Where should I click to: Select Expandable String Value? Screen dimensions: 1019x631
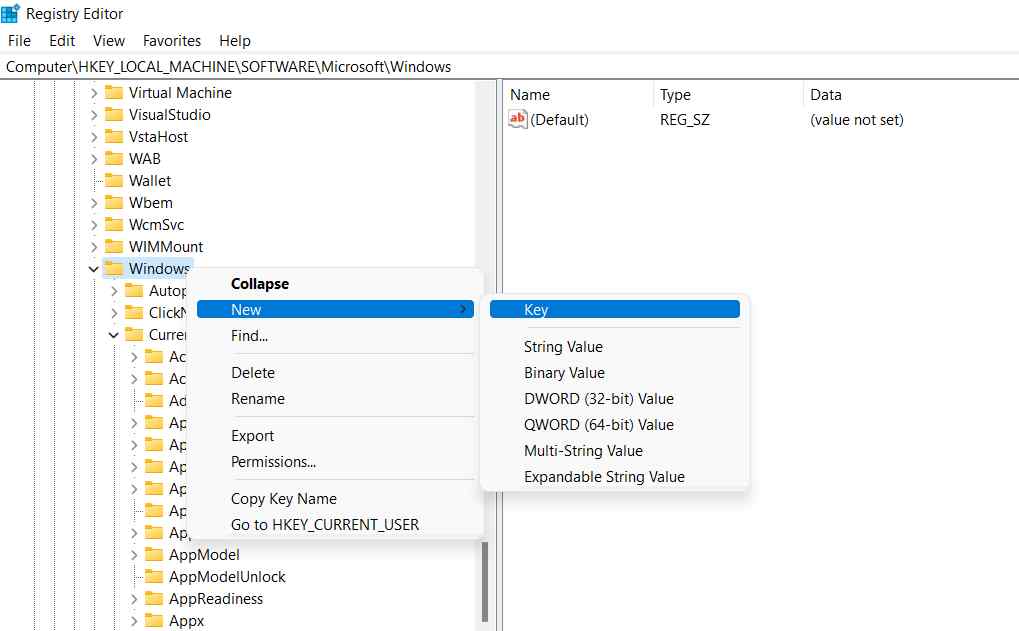tap(615, 477)
